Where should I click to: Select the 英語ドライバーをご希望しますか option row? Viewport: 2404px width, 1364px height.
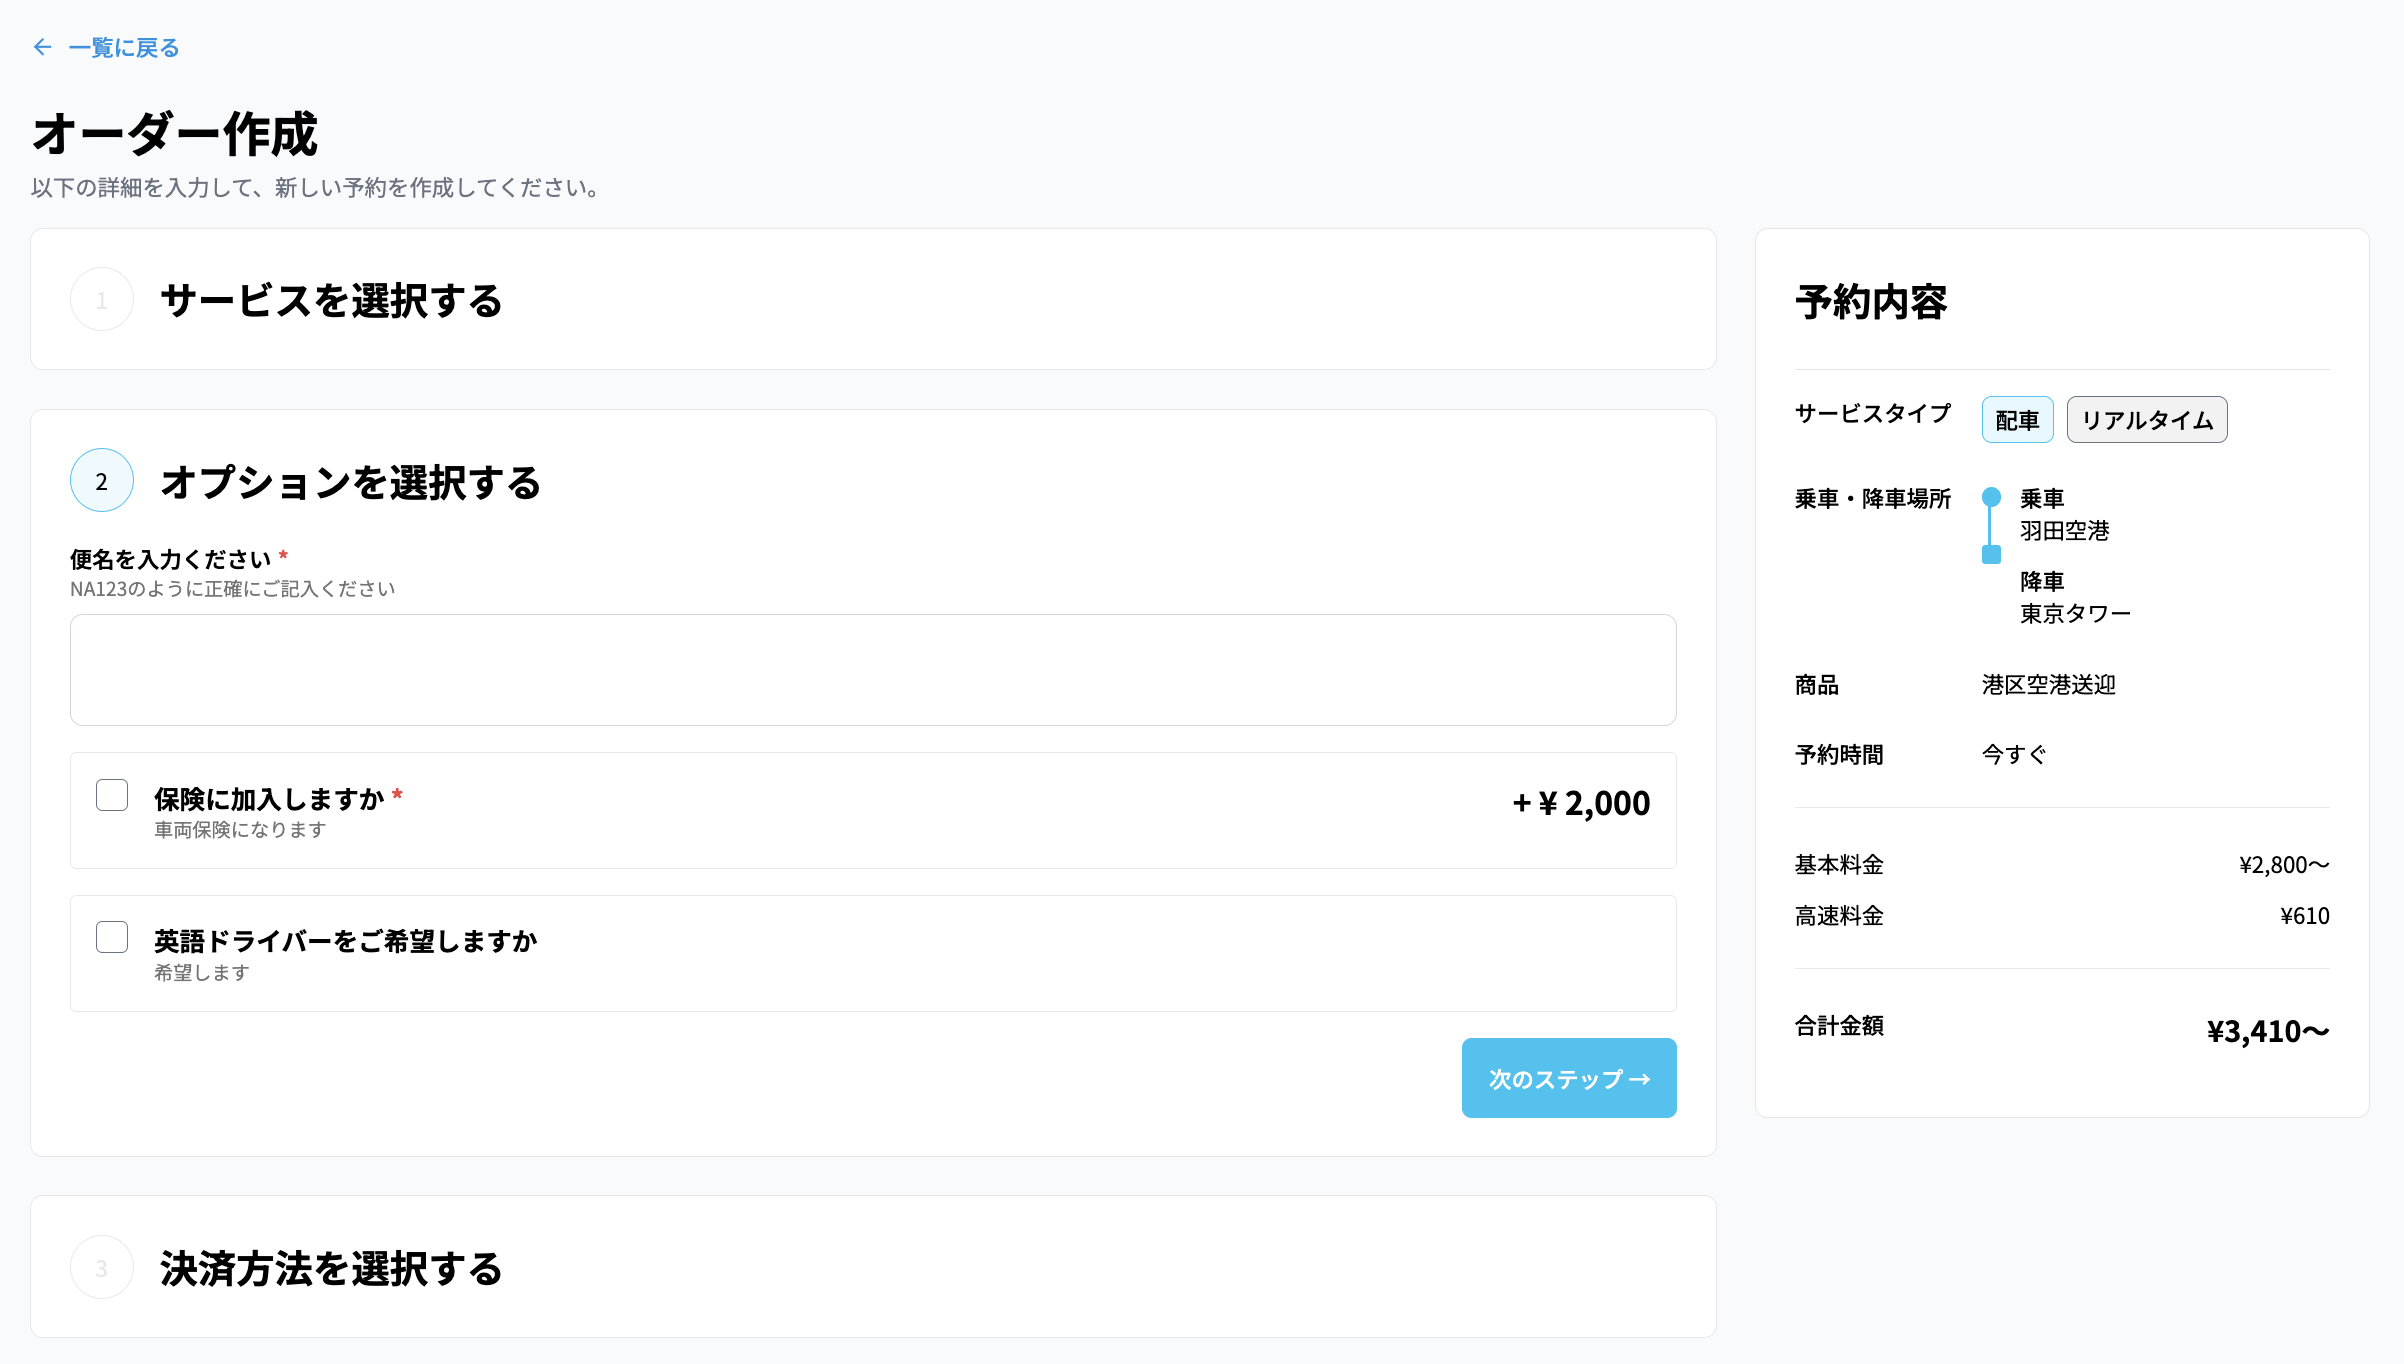pyautogui.click(x=872, y=953)
